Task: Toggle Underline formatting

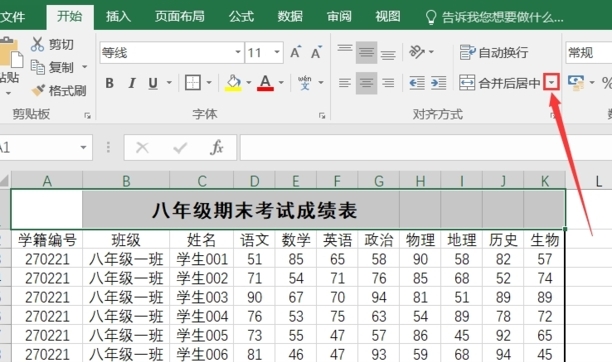Action: click(153, 83)
